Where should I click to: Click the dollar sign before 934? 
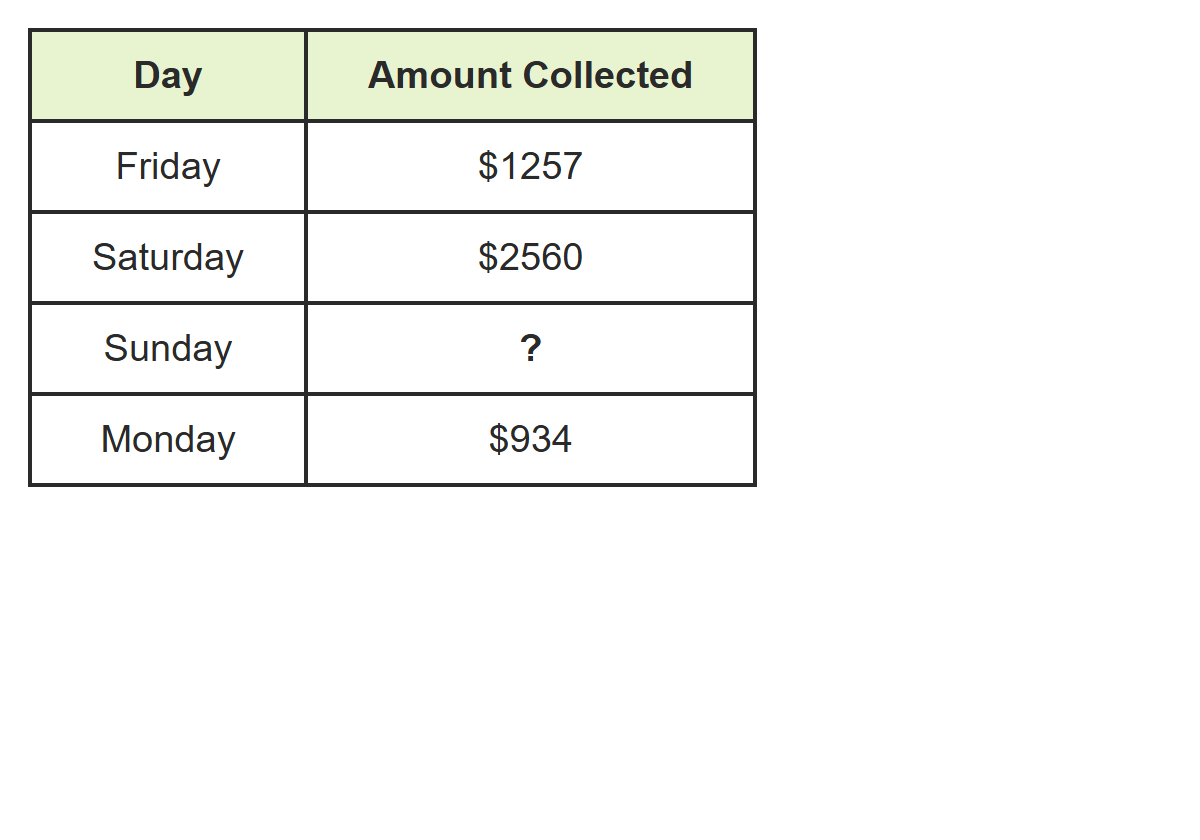pyautogui.click(x=498, y=439)
